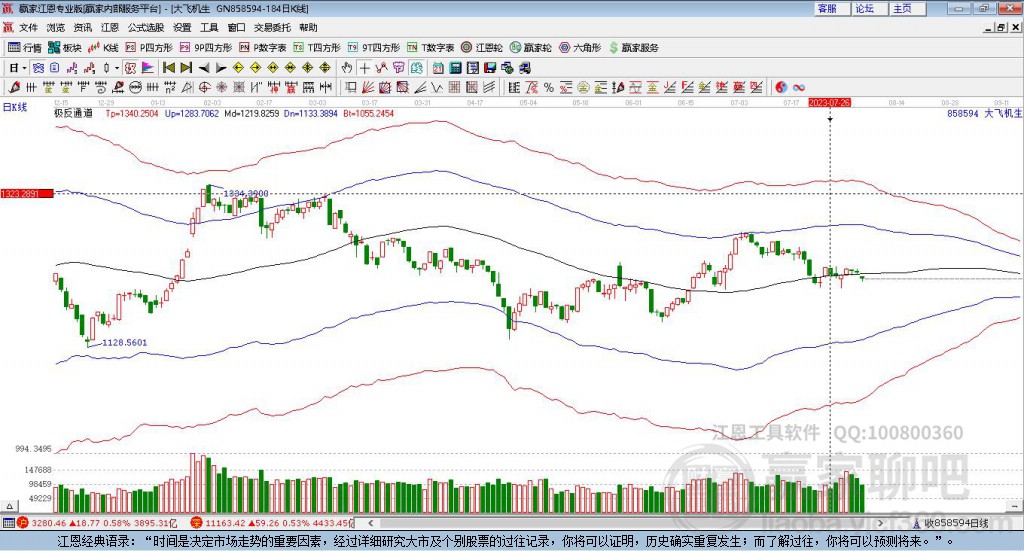The width and height of the screenshot is (1024, 551).
Task: Open the 六角形 hexagon tool
Action: (x=580, y=48)
